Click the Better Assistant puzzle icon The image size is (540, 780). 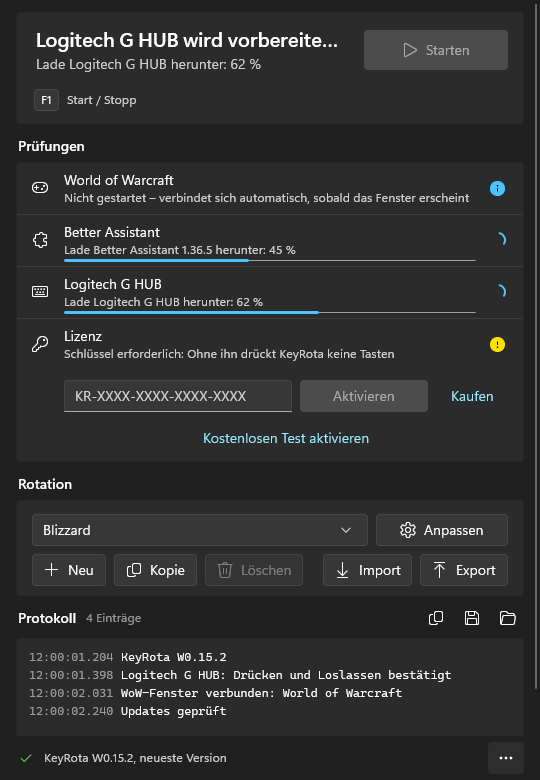(40, 240)
